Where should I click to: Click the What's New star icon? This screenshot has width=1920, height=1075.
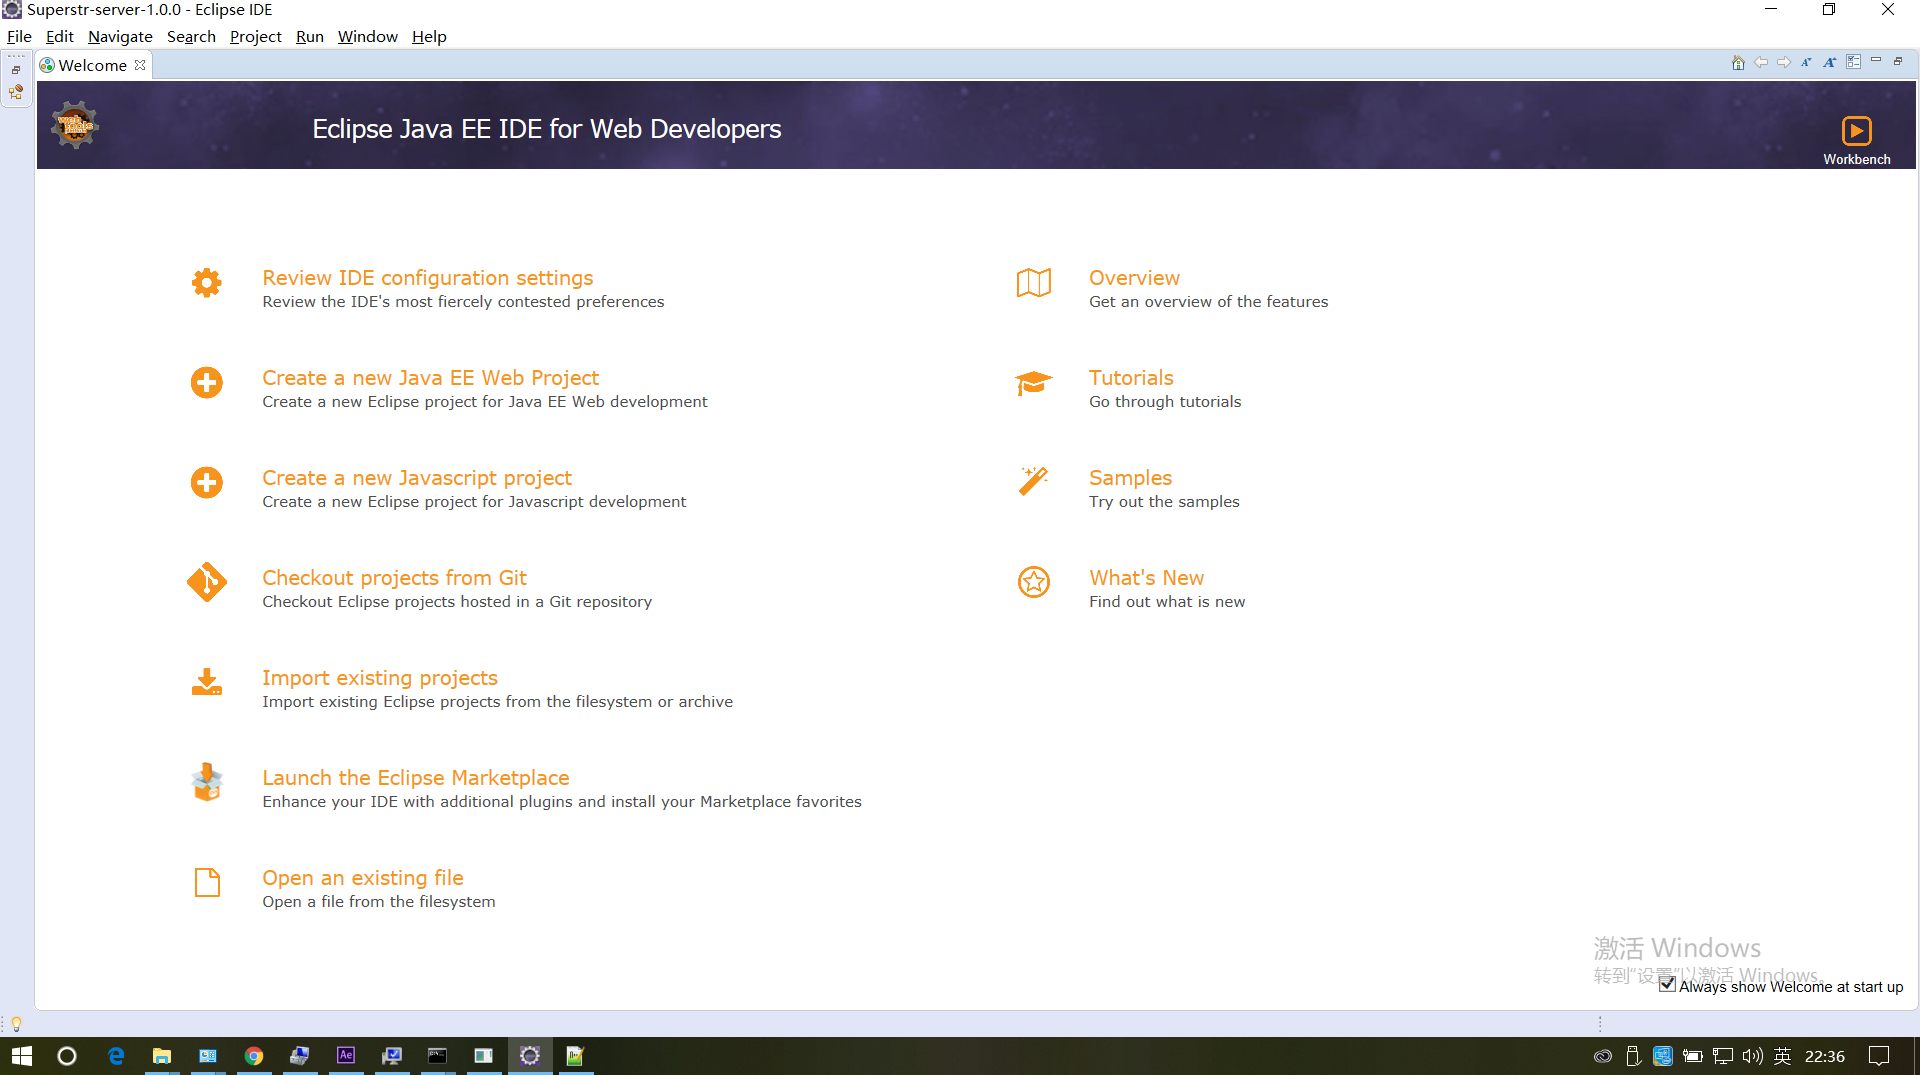coord(1034,582)
